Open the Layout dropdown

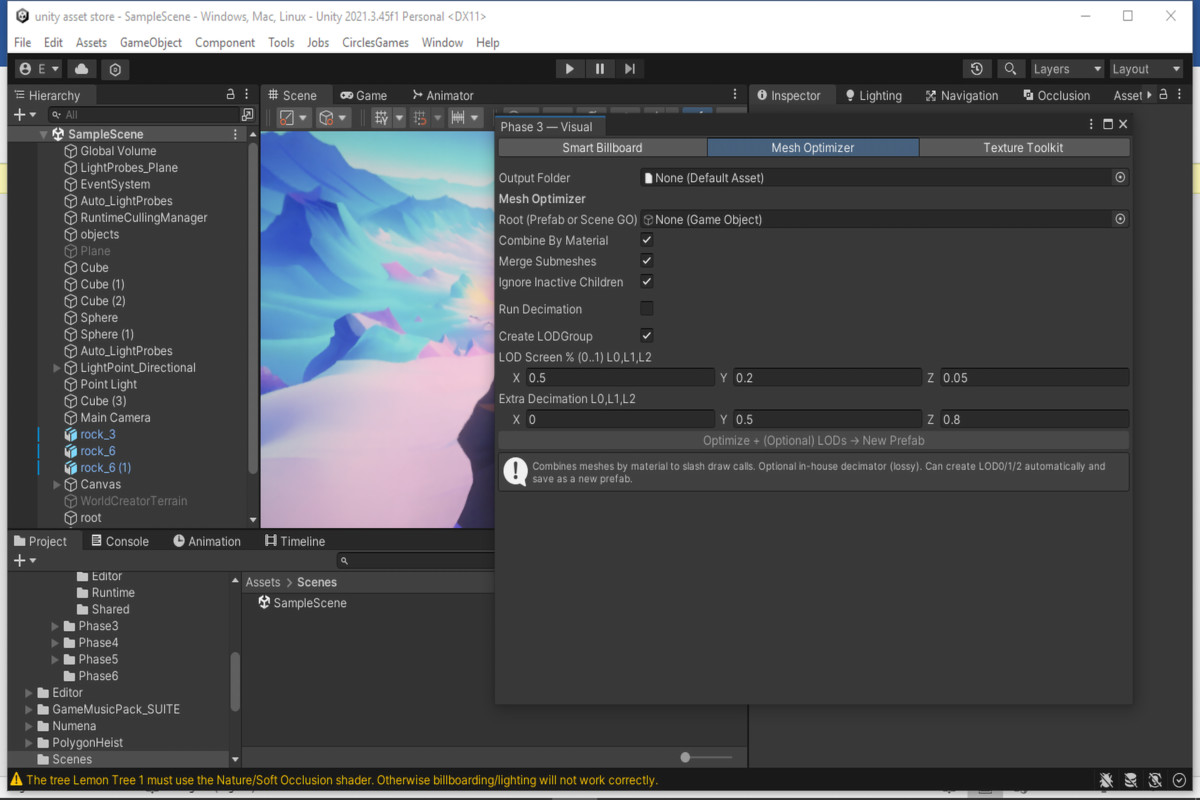[1145, 69]
